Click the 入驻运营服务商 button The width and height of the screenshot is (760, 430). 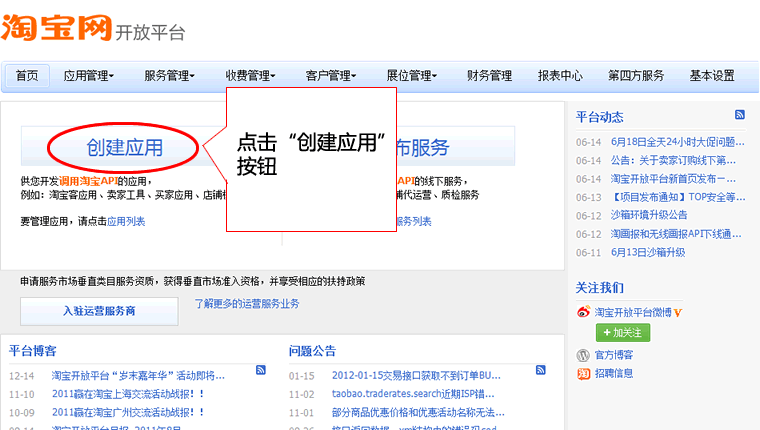coord(99,311)
